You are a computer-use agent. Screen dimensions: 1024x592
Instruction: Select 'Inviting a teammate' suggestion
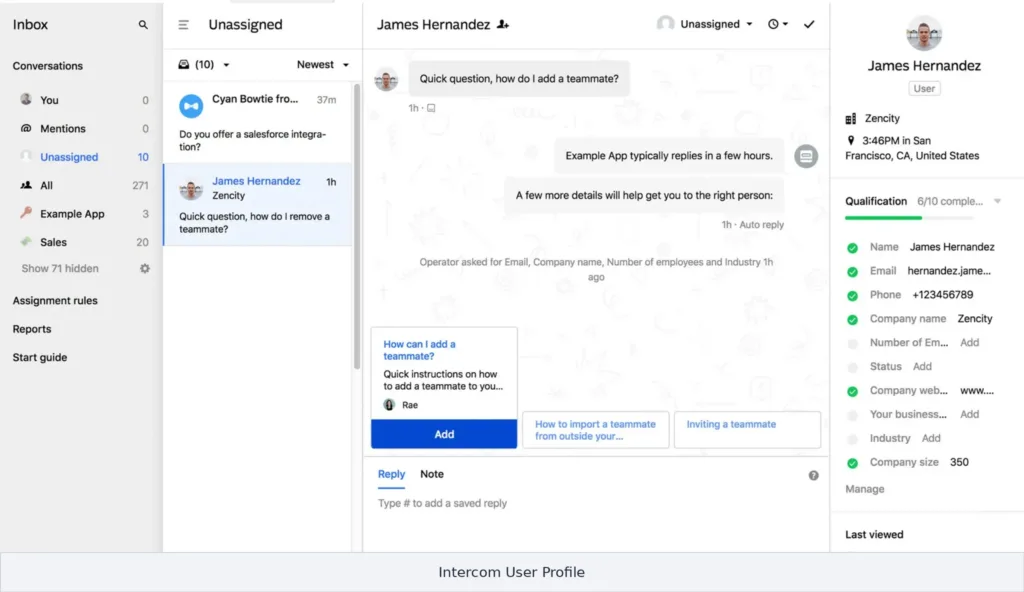747,430
